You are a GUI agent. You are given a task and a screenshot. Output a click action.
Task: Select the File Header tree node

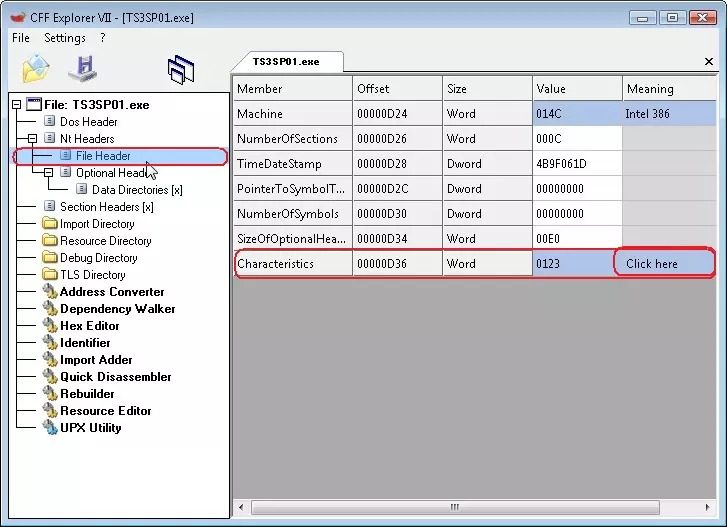click(103, 156)
